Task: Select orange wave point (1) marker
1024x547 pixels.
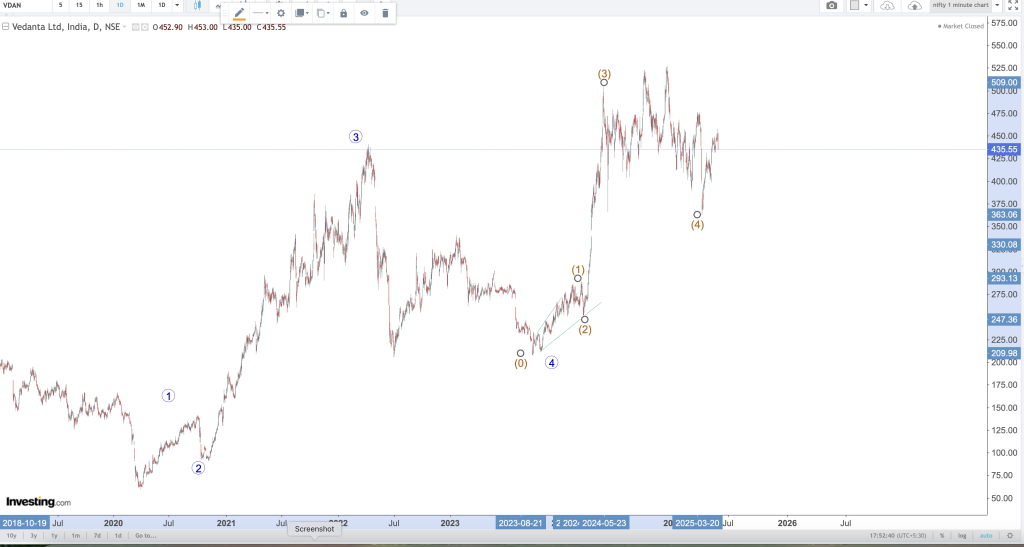Action: (578, 279)
